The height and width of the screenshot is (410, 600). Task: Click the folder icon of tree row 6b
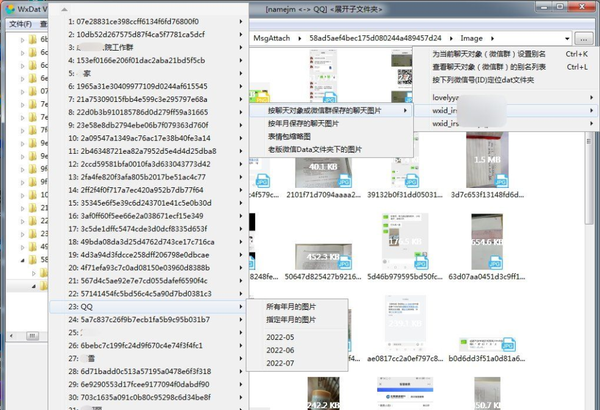pos(33,39)
